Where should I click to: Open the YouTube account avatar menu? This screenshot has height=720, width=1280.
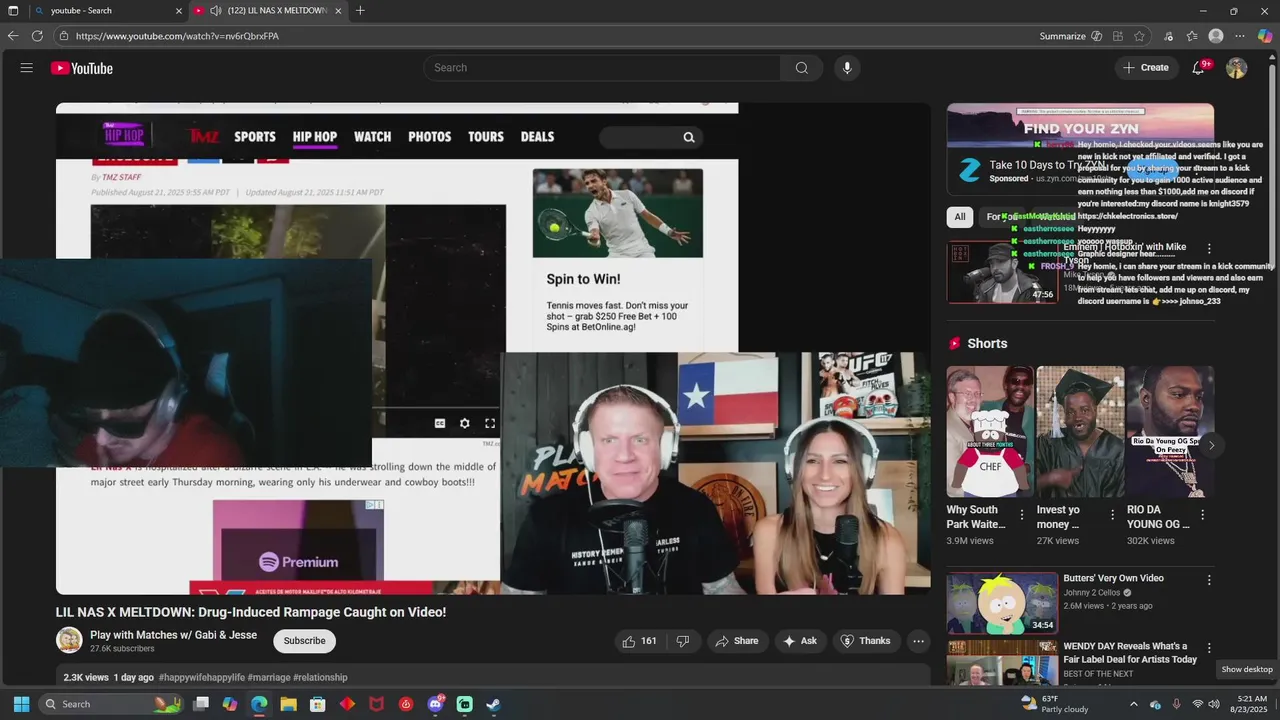tap(1237, 68)
